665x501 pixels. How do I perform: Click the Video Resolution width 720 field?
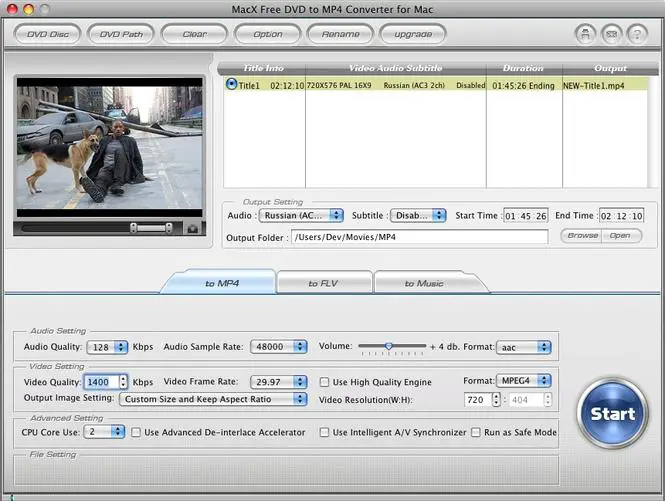pos(478,400)
